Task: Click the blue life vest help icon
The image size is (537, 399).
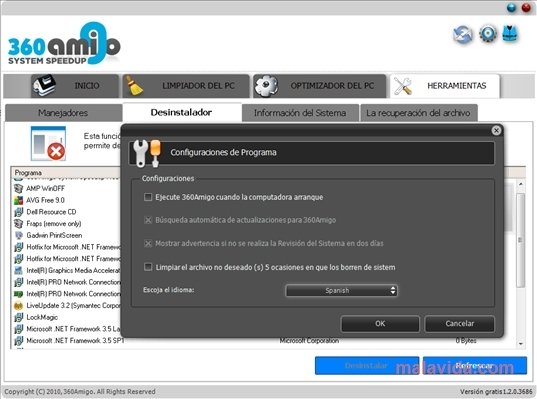Action: (x=510, y=34)
